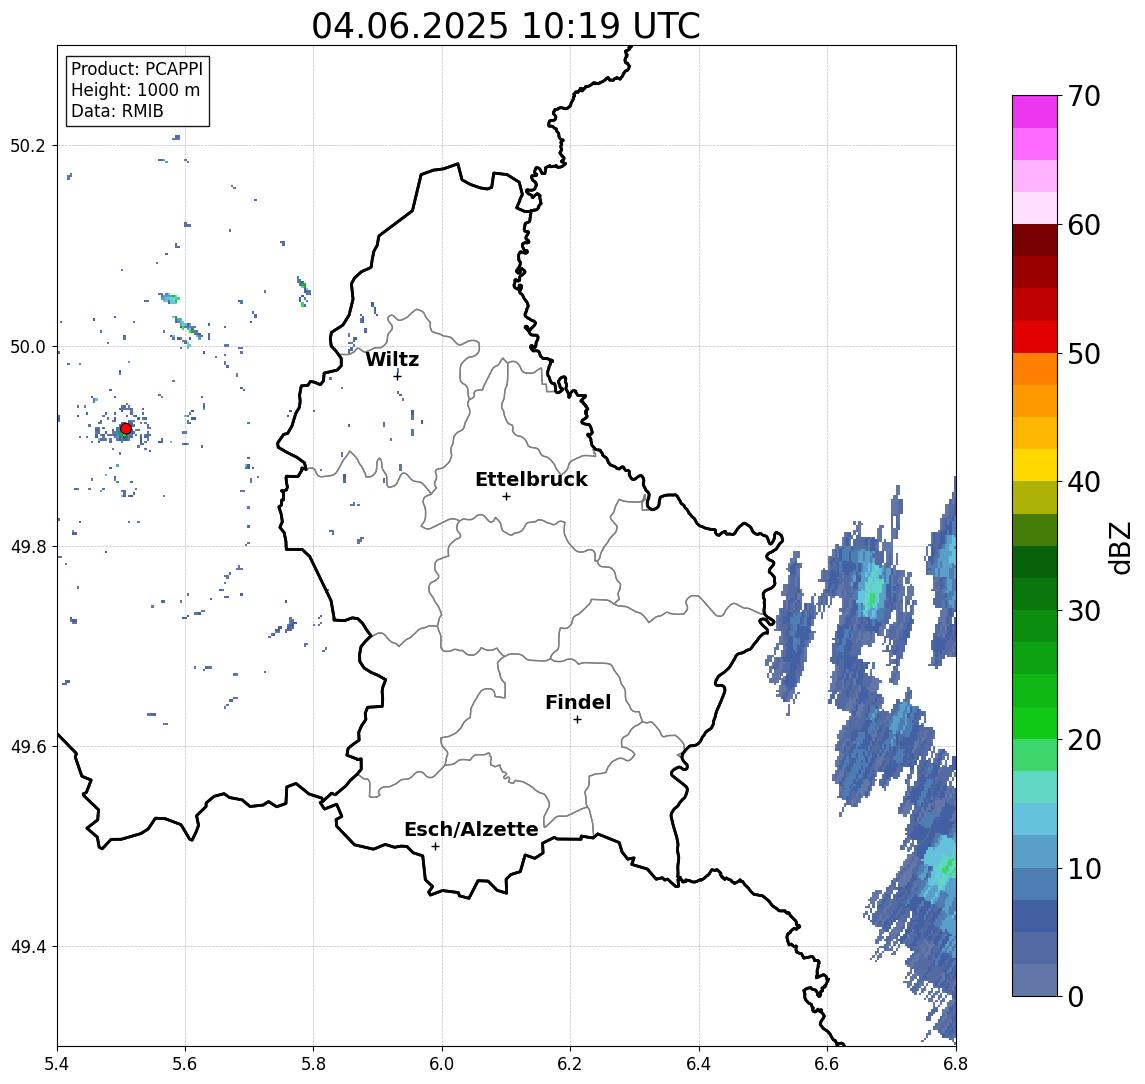Select the title '04.06.2025 10:19 UTC'
Viewport: 1145px width, 1084px height.
(x=506, y=26)
